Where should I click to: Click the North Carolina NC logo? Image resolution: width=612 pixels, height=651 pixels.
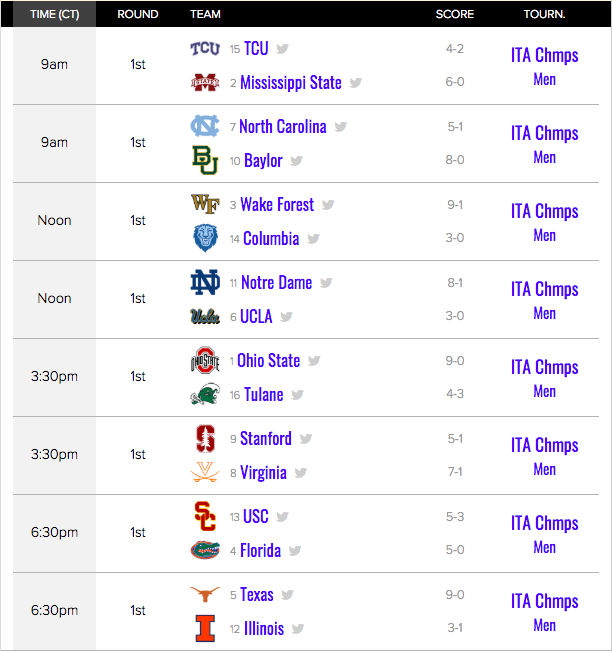(x=205, y=126)
